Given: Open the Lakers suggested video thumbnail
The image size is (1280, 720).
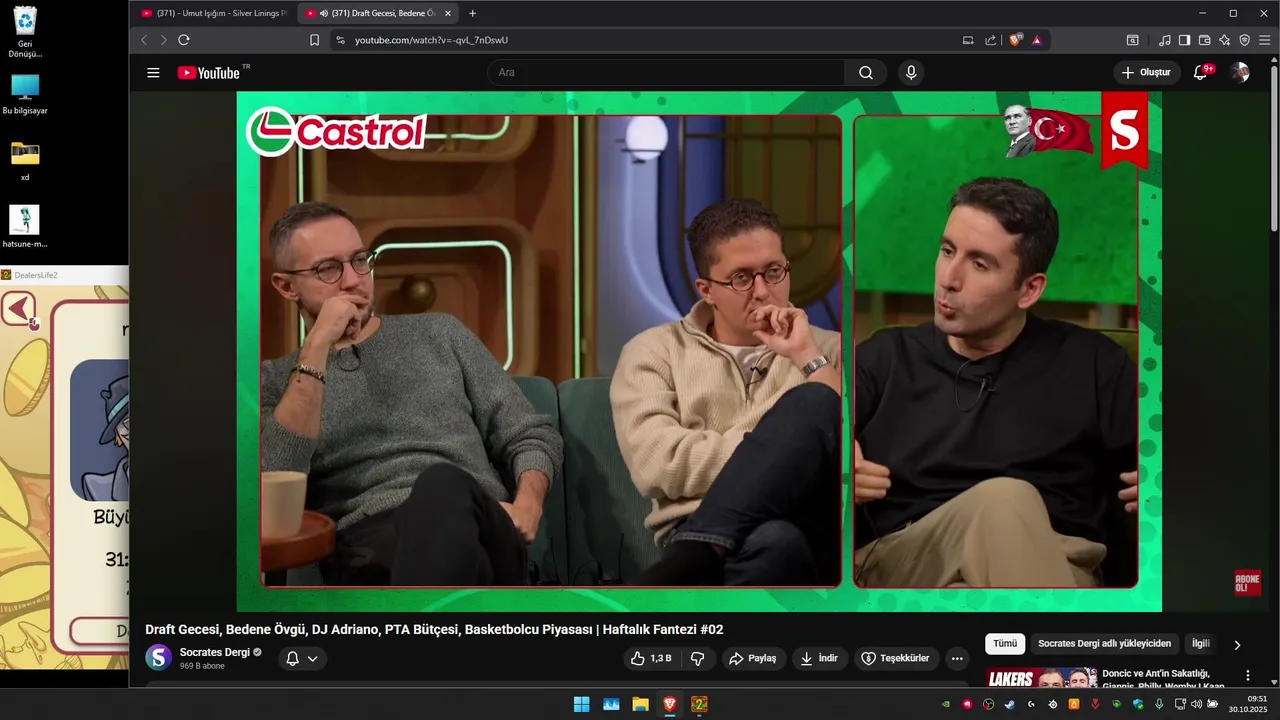Looking at the screenshot, I should point(1040,679).
